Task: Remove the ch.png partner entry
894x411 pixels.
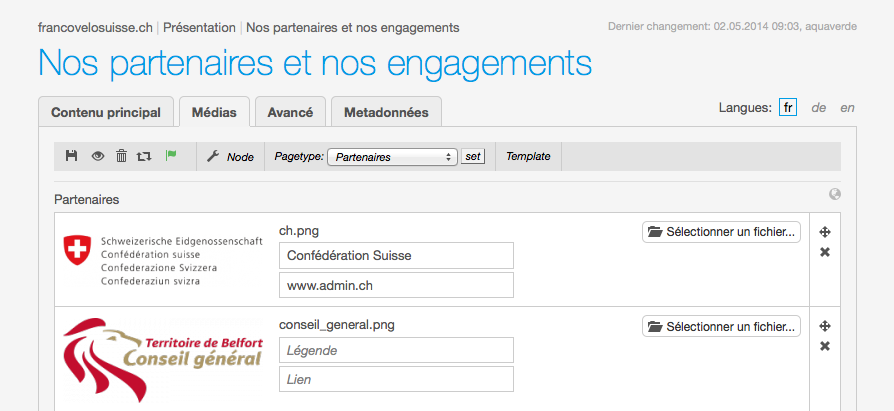Action: click(825, 252)
